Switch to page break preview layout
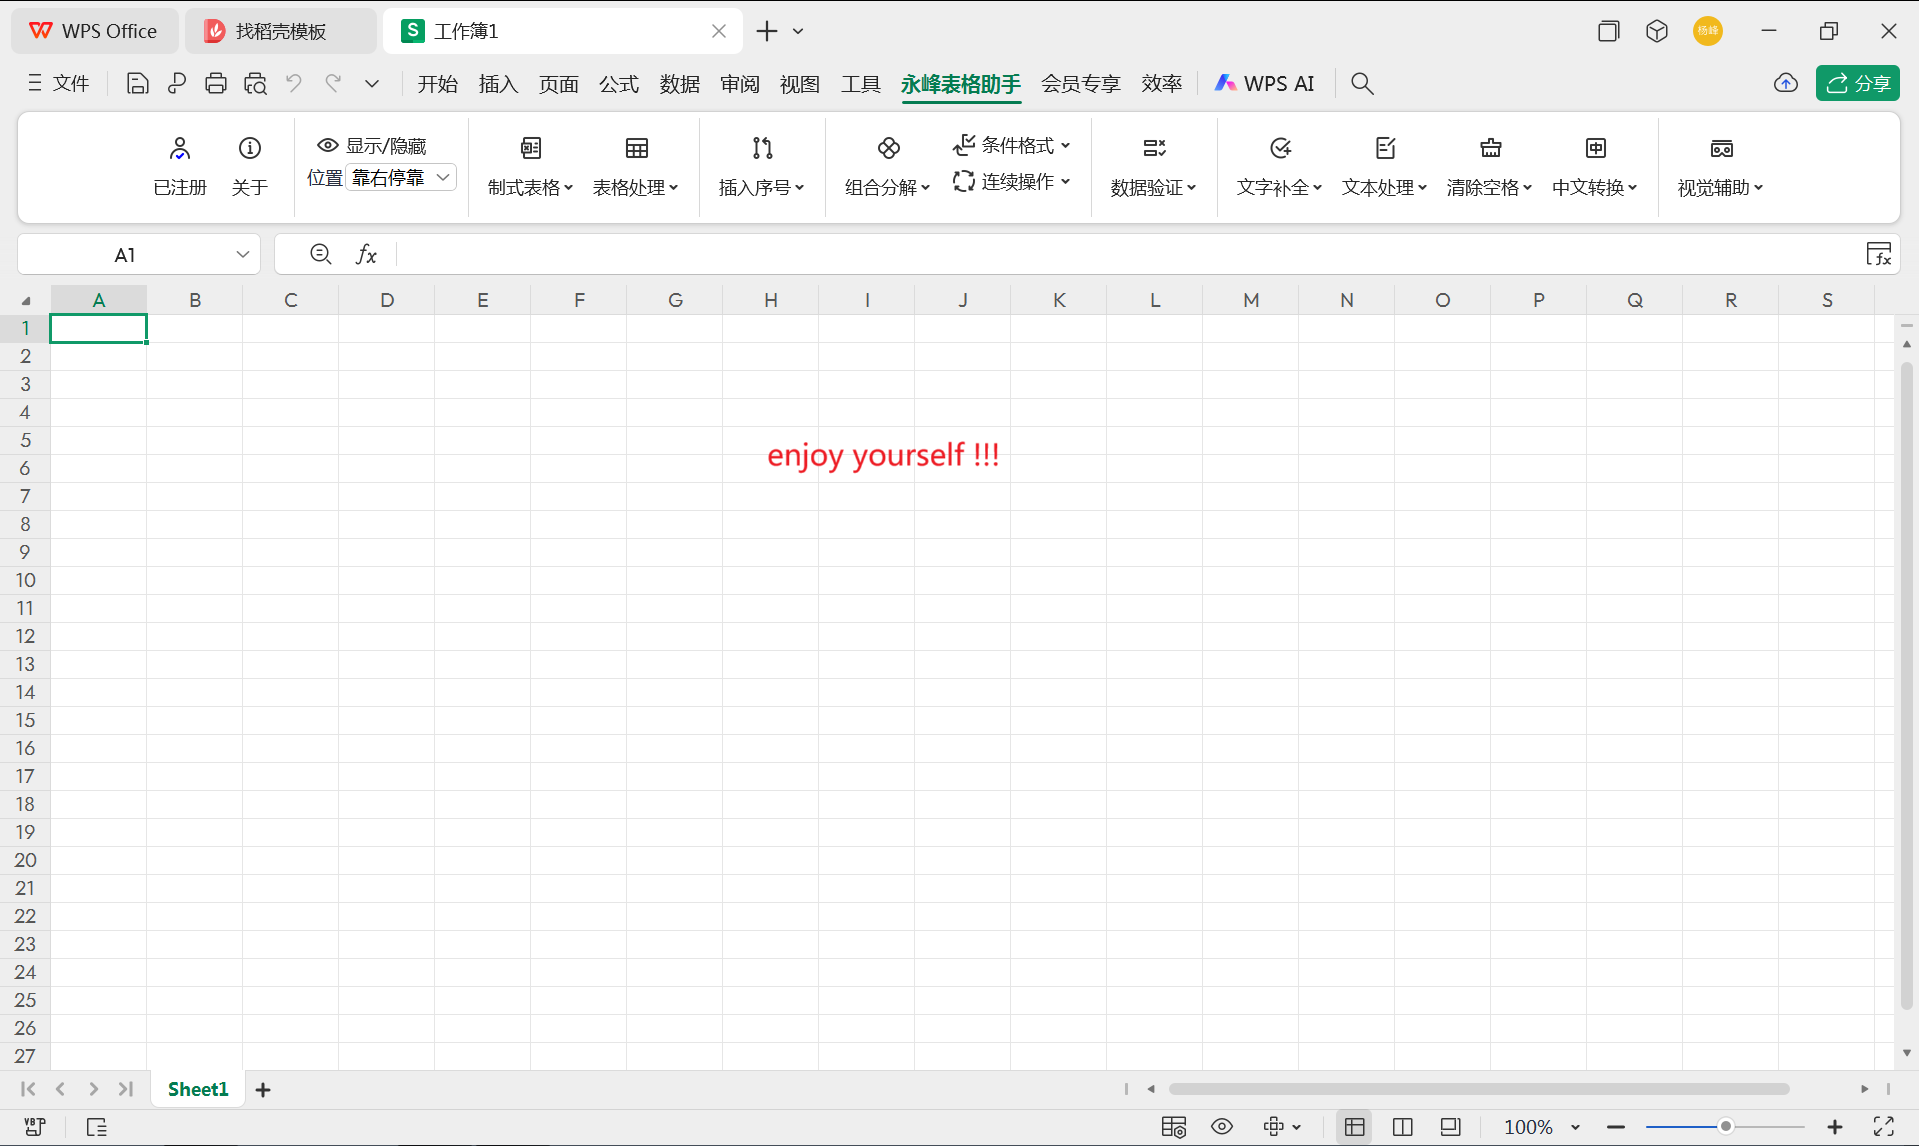 (1451, 1127)
